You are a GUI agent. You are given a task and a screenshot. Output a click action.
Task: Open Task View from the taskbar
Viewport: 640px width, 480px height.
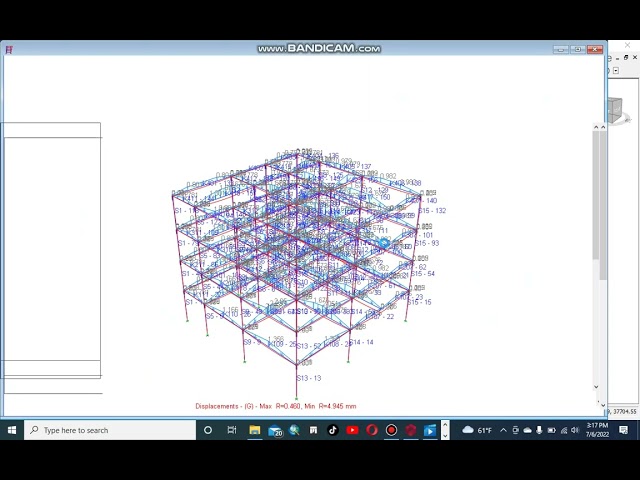[232, 430]
